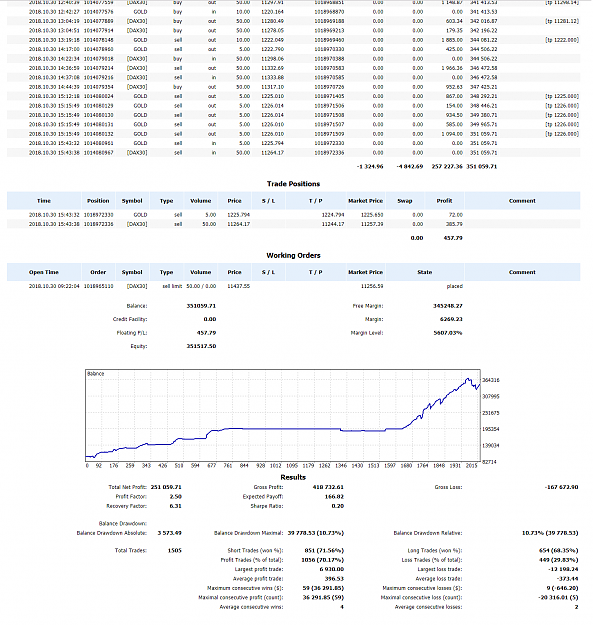Click the 'Maximum consecutive wins ($):' label

245,588
